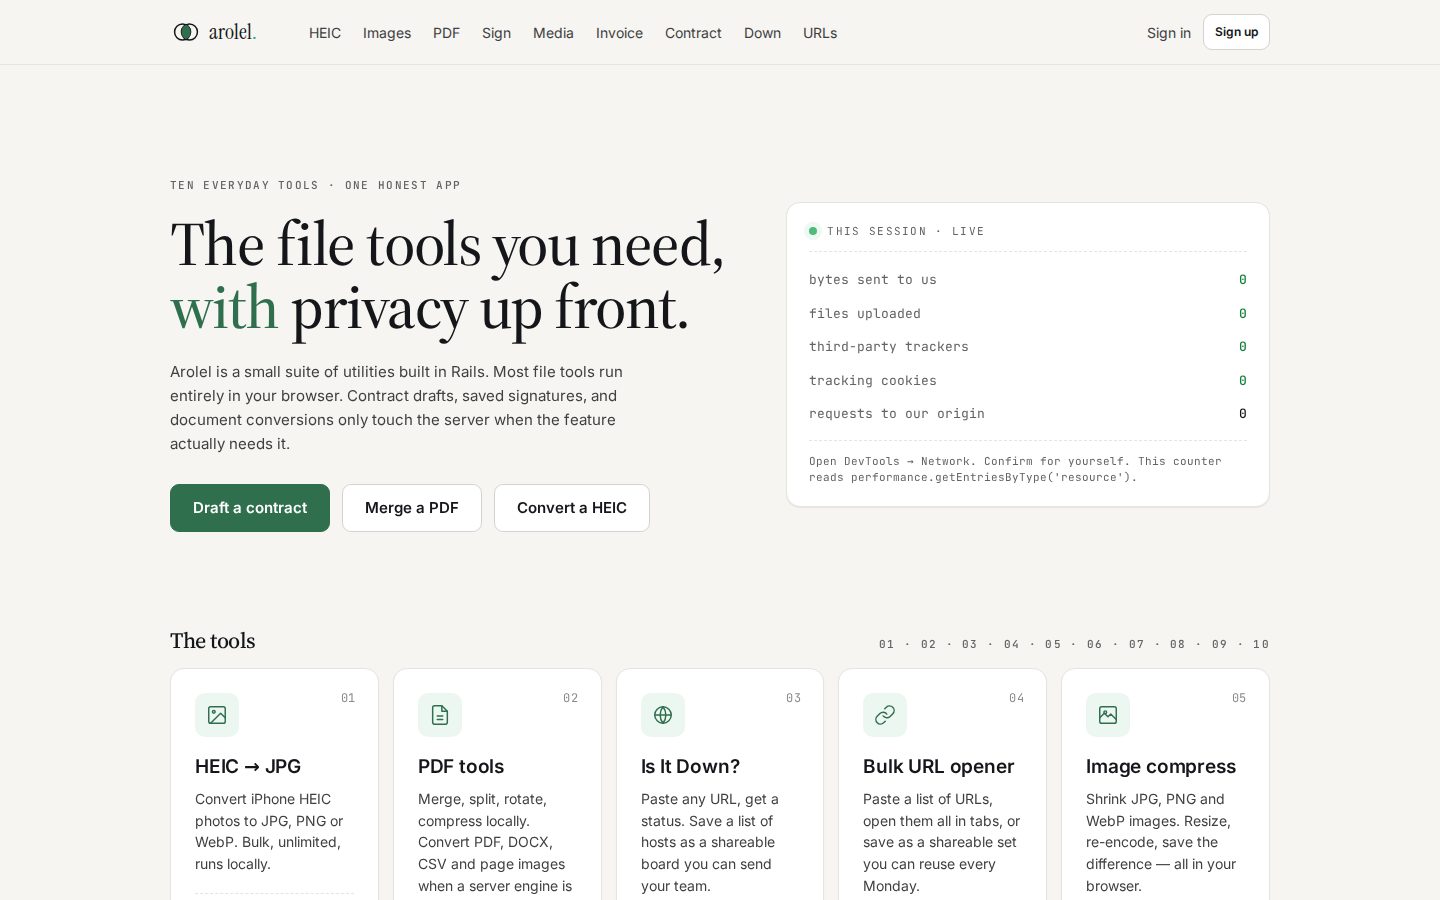Viewport: 1440px width, 900px height.
Task: Click the Image compress picture icon
Action: [x=1108, y=715]
